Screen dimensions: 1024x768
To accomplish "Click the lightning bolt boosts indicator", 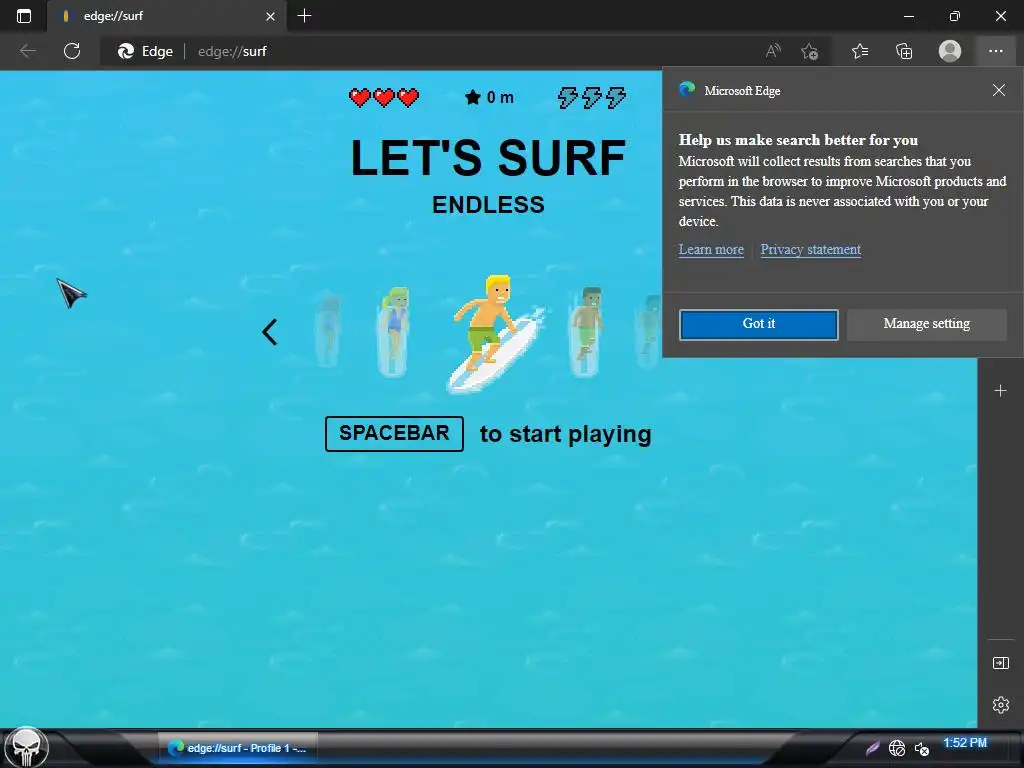I will pos(592,97).
